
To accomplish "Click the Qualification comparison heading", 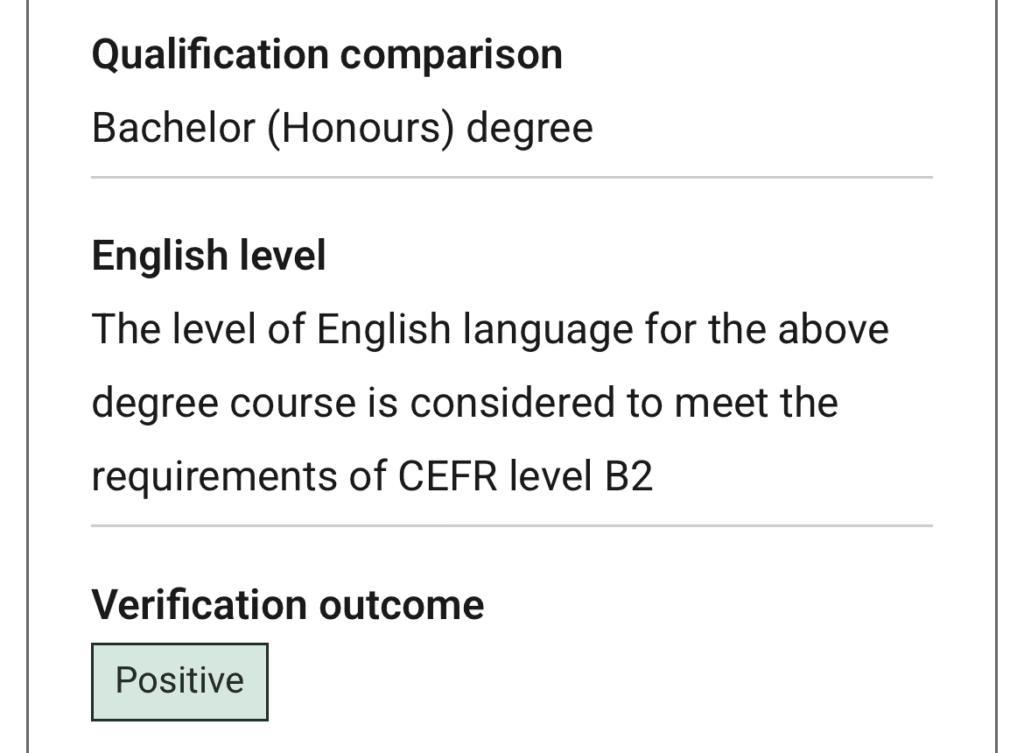I will tap(326, 54).
